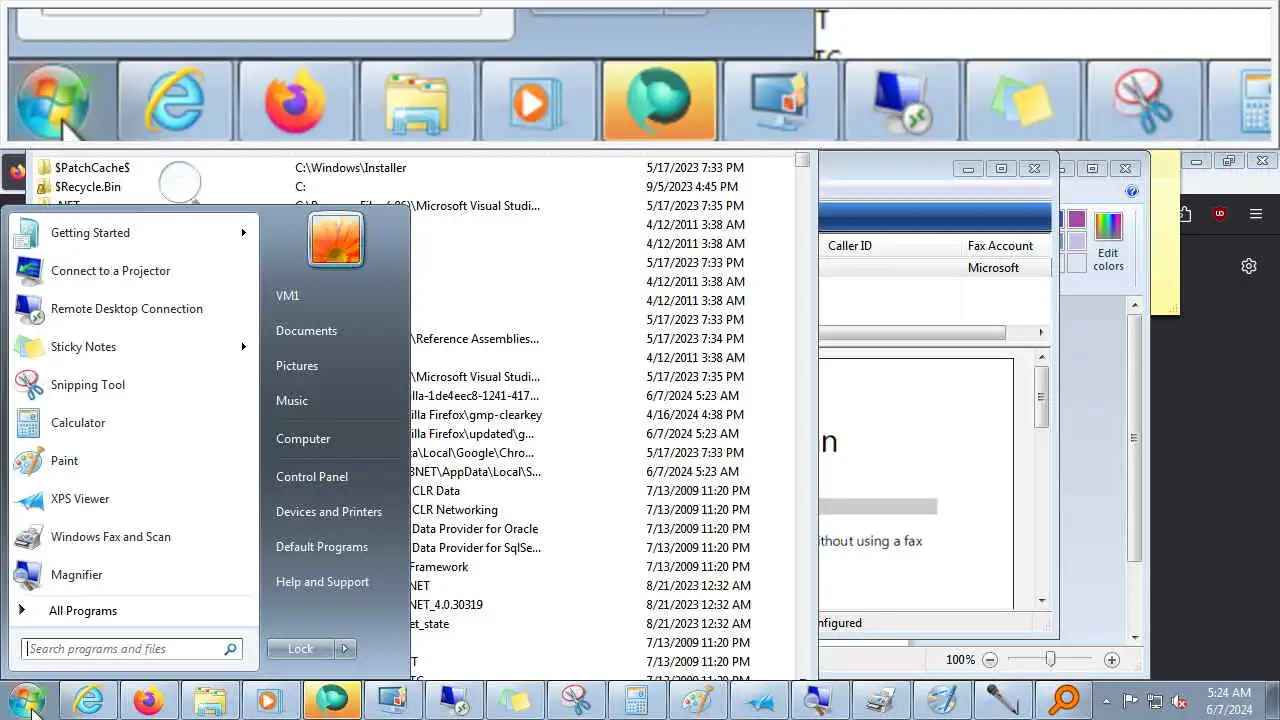Screen dimensions: 1280x720
Task: Expand Sticky Notes jump list arrow
Action: [243, 347]
